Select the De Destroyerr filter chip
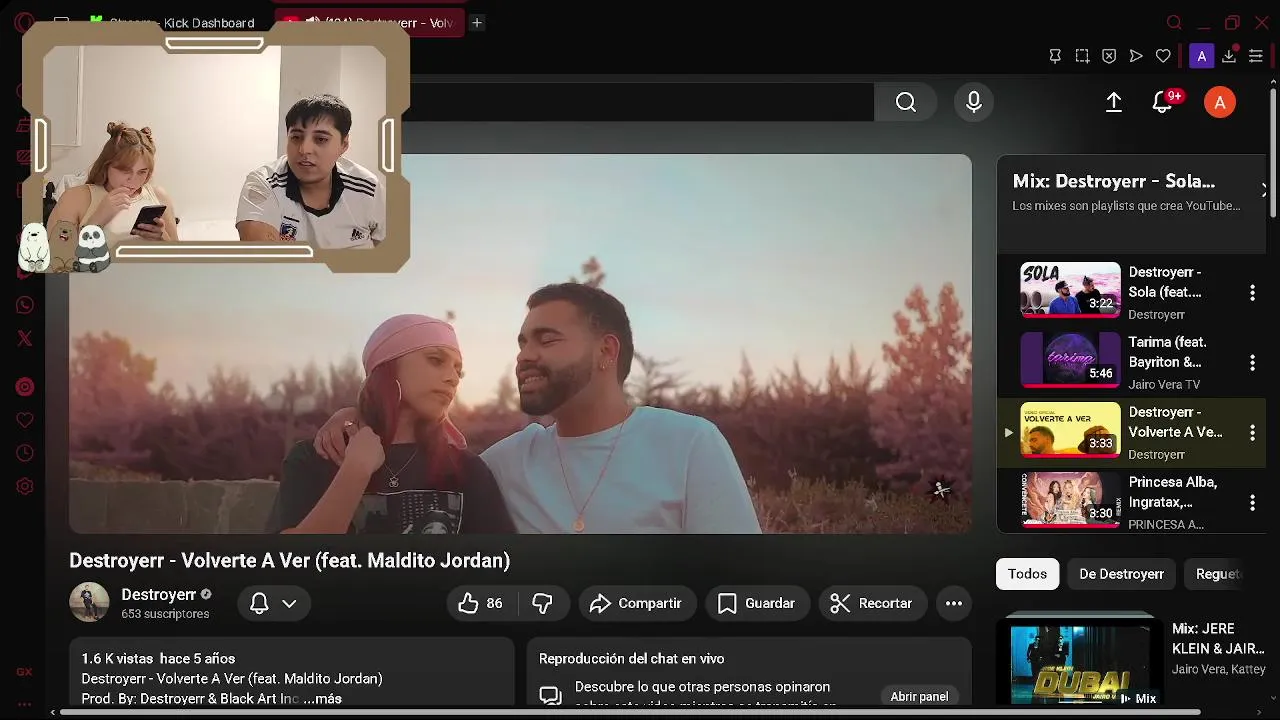The width and height of the screenshot is (1280, 720). coord(1121,574)
